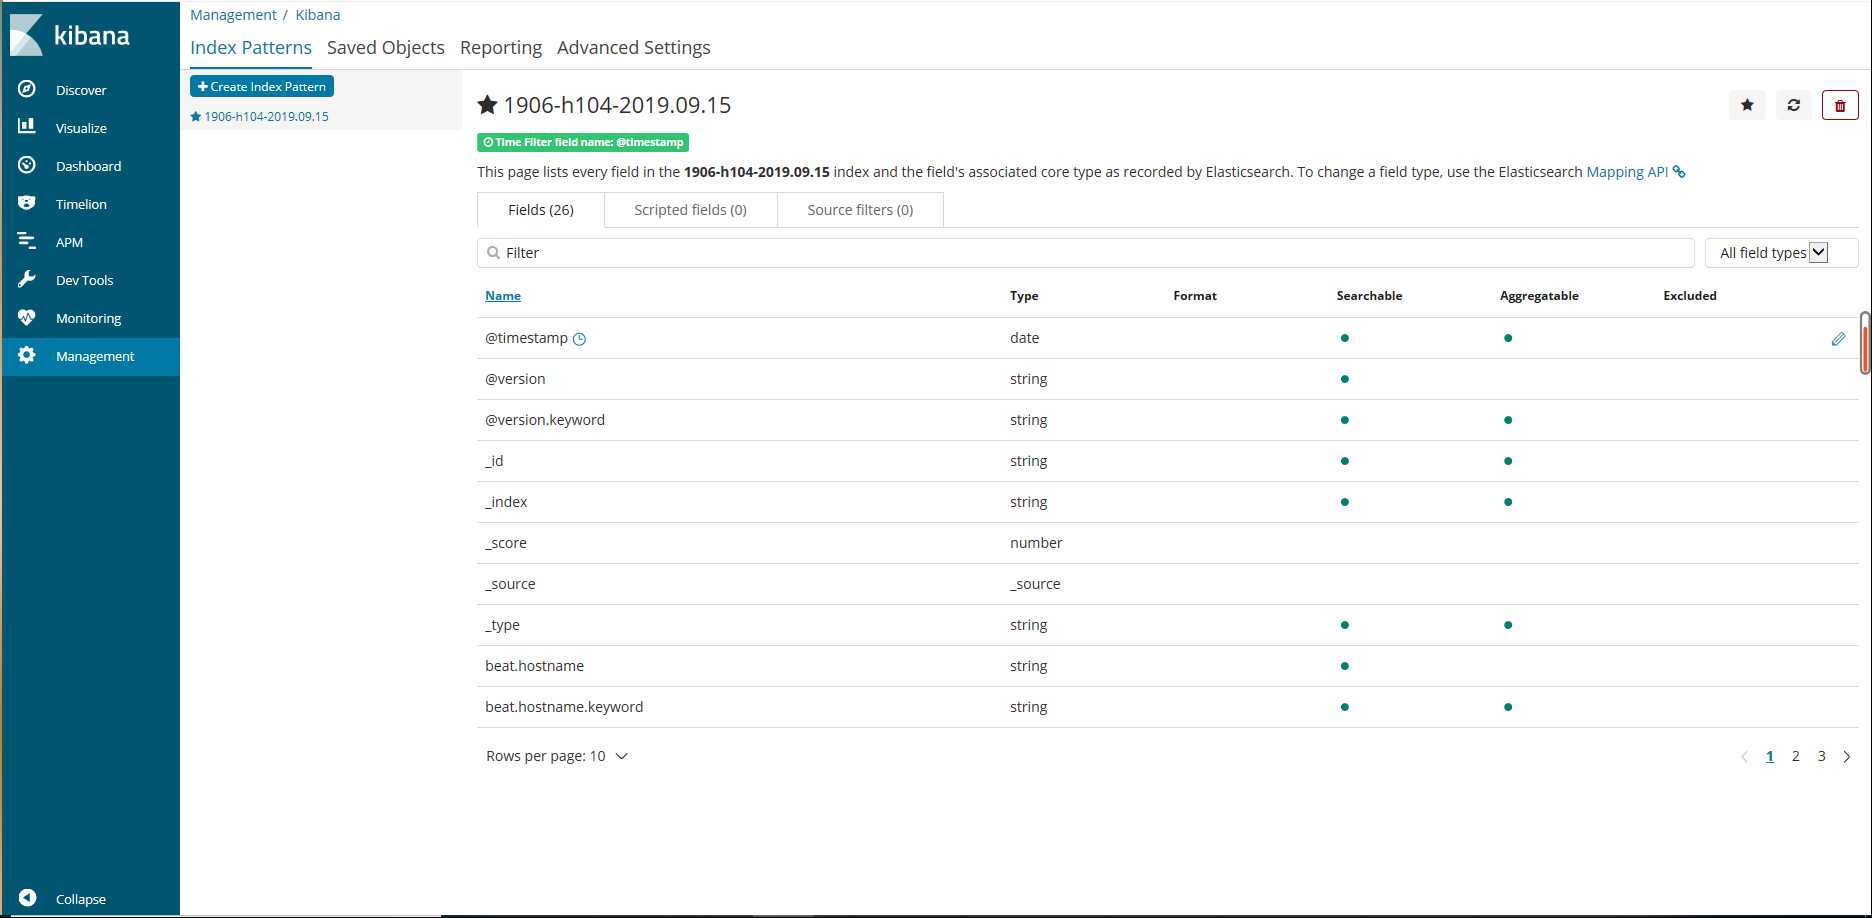This screenshot has height=918, width=1872.
Task: Click Mapping API external link icon
Action: (x=1679, y=172)
